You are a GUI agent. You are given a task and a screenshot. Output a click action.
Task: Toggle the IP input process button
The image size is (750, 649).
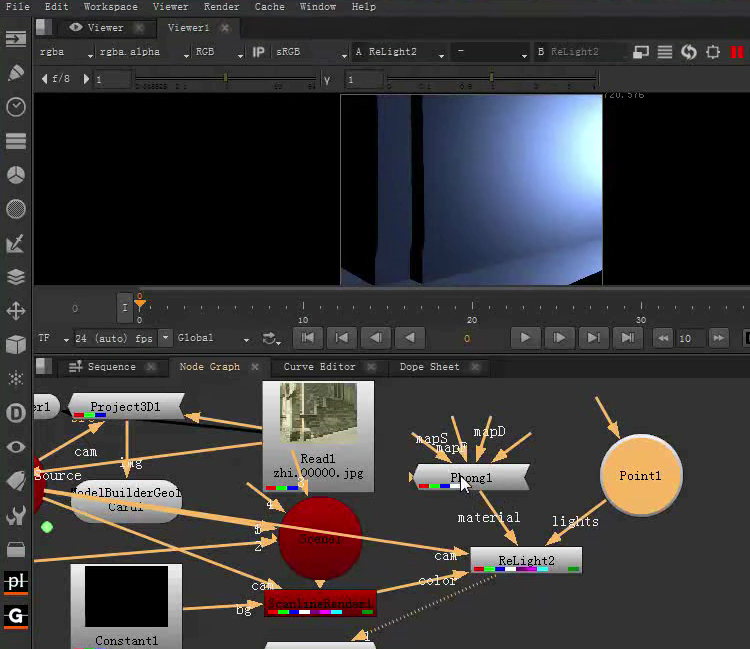[x=258, y=52]
